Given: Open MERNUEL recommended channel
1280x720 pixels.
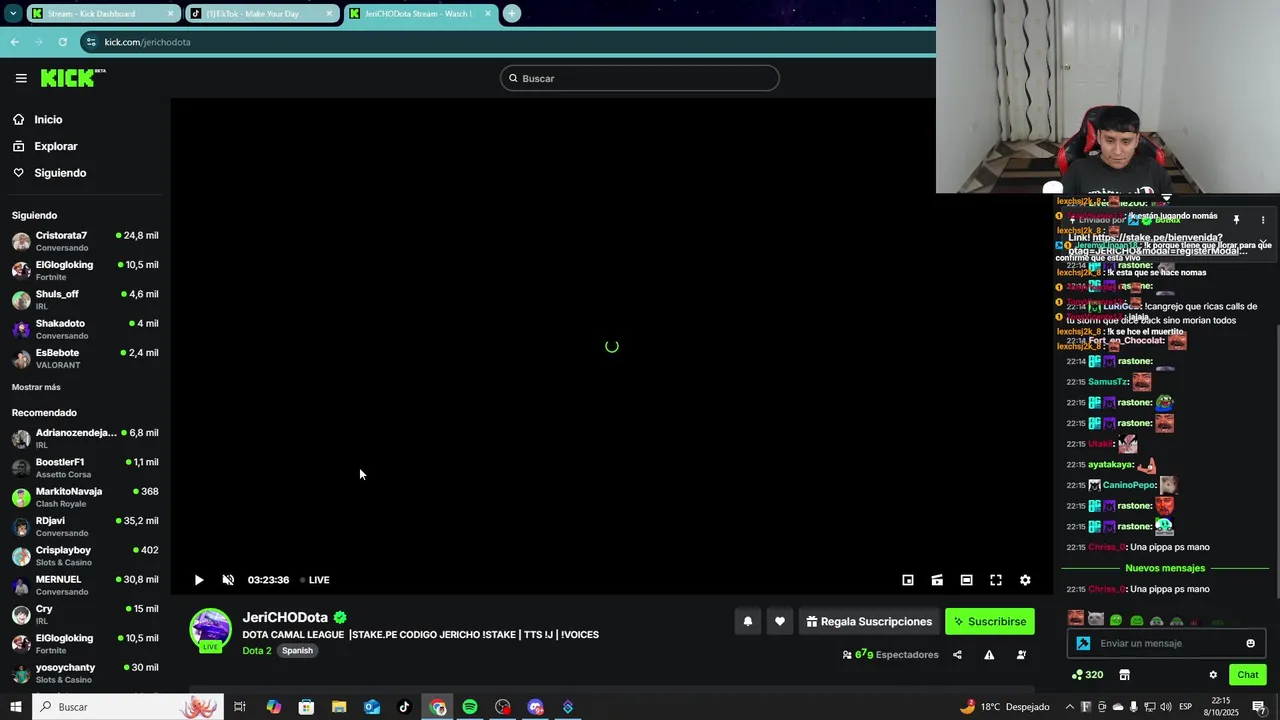Looking at the screenshot, I should [x=85, y=585].
